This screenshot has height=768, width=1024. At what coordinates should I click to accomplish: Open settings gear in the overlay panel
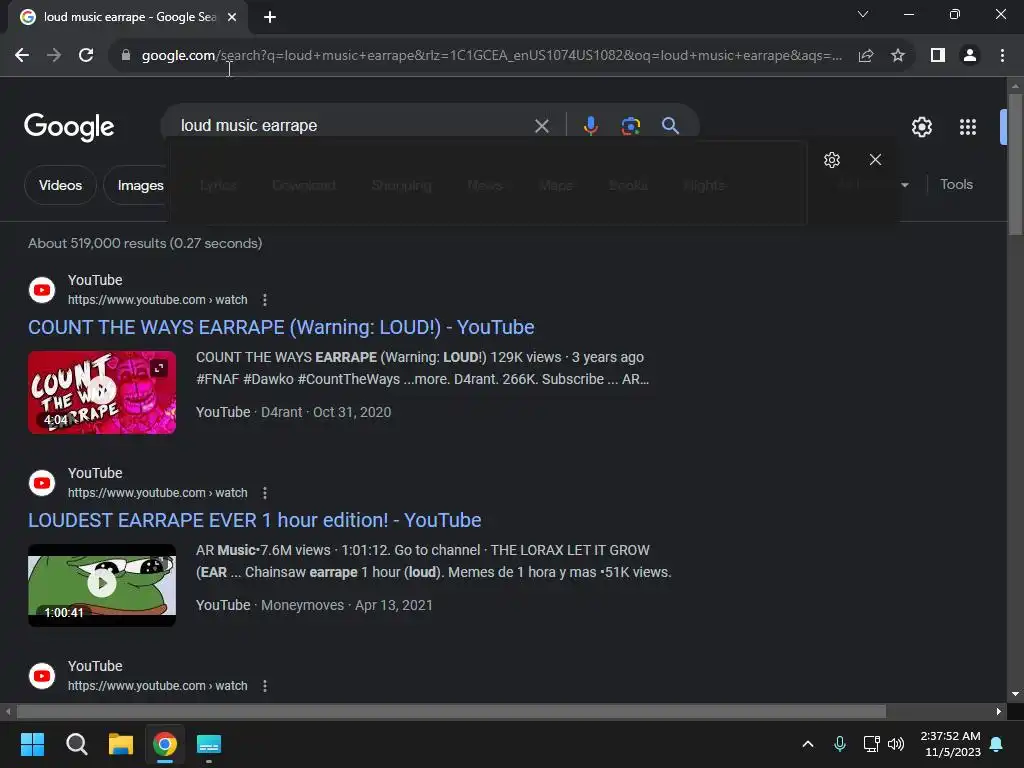point(831,160)
